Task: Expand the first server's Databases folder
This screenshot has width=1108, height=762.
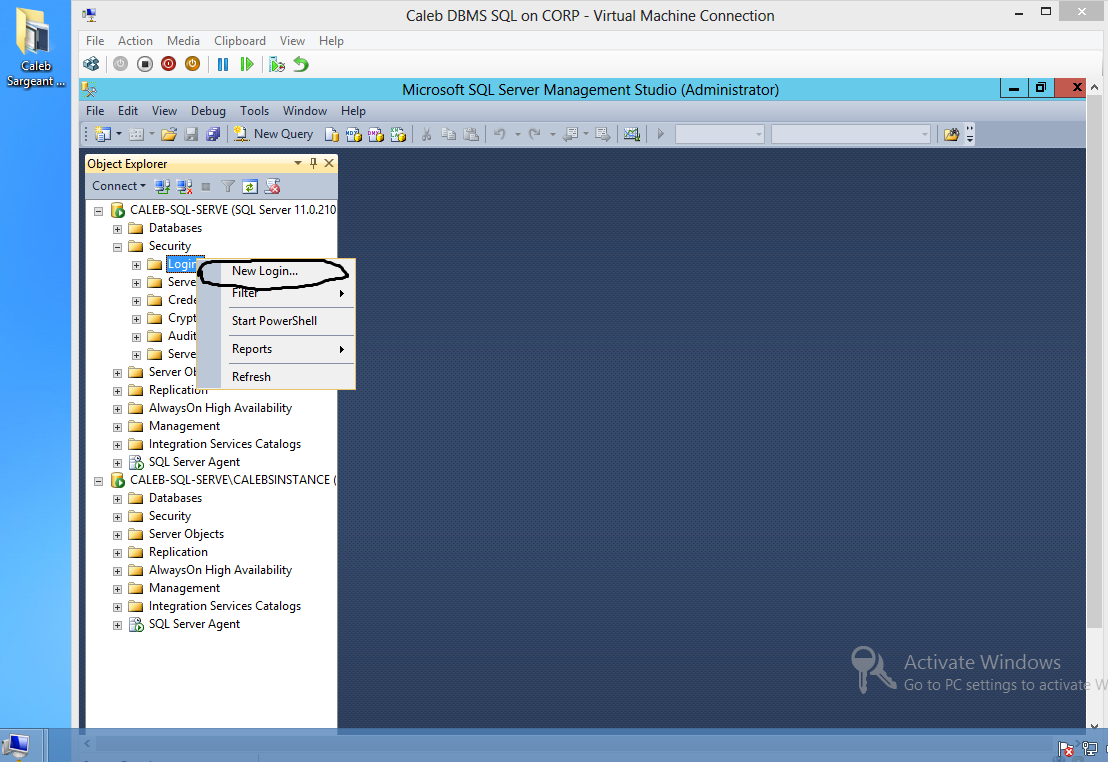Action: pyautogui.click(x=117, y=229)
